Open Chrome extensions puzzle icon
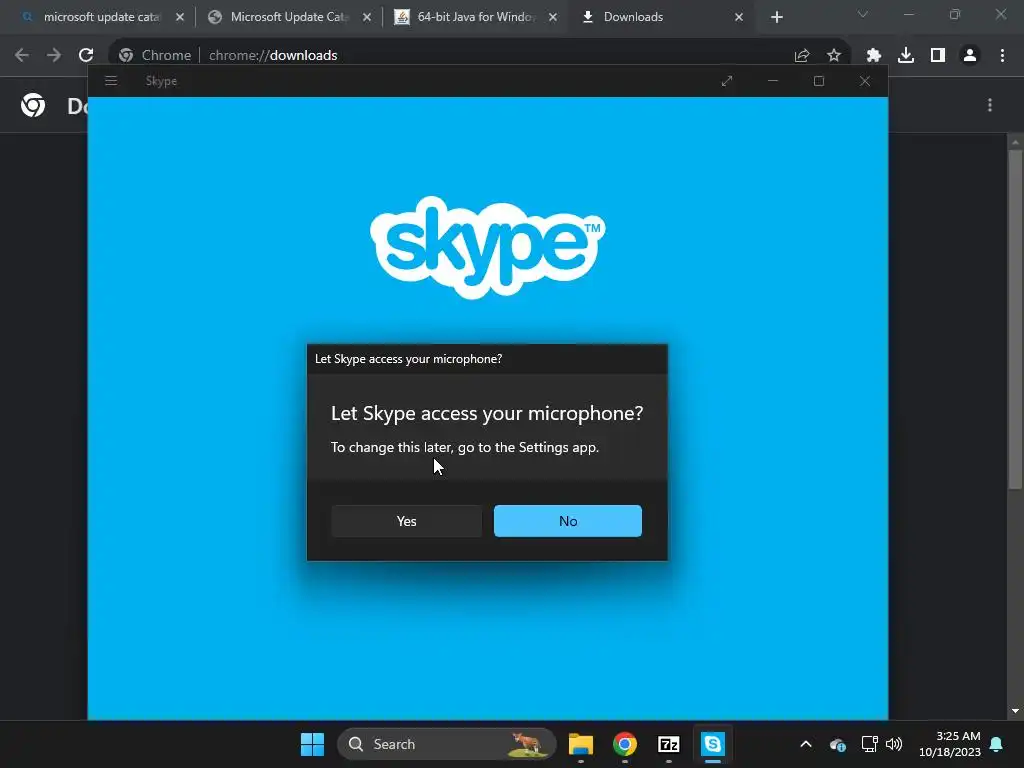This screenshot has height=768, width=1024. (874, 56)
